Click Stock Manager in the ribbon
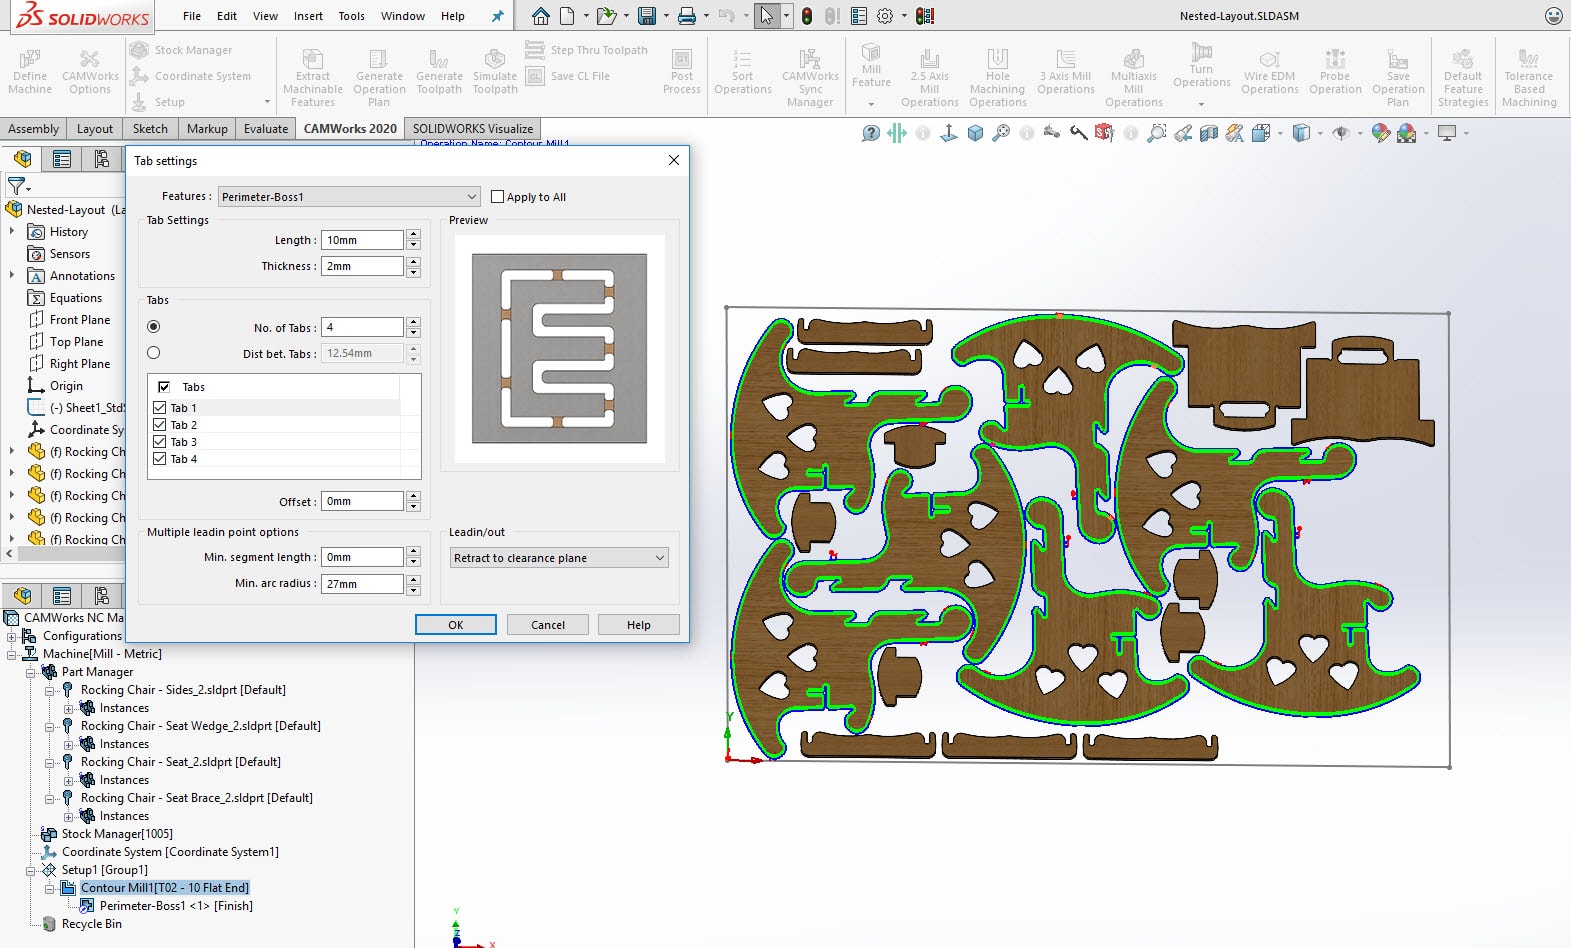The image size is (1571, 948). coord(182,50)
